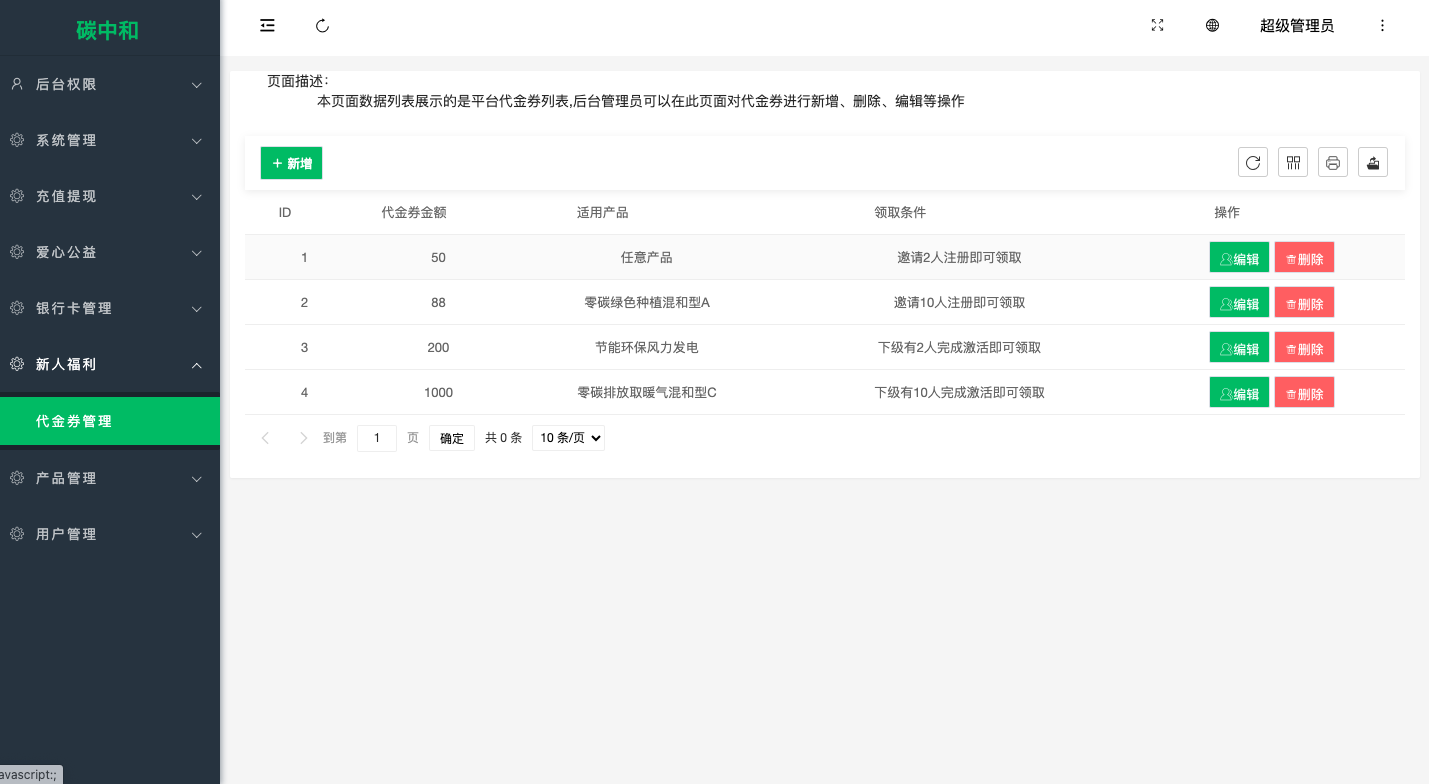The height and width of the screenshot is (784, 1429).
Task: Export the table data with export icon
Action: pyautogui.click(x=1372, y=162)
